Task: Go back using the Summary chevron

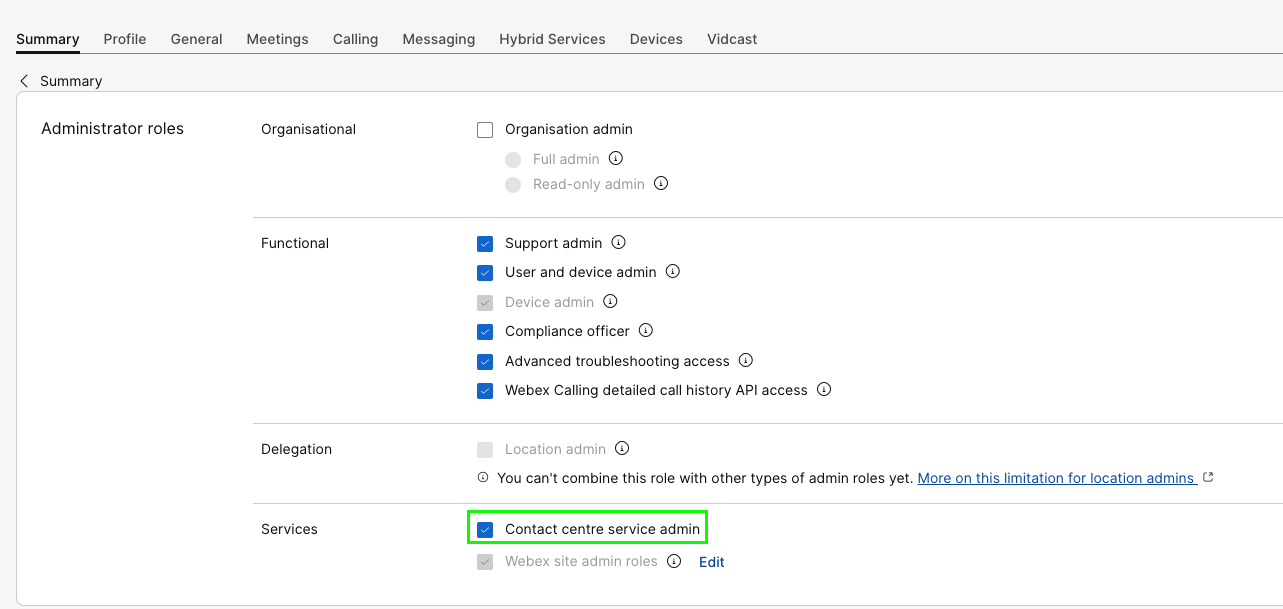Action: point(24,80)
